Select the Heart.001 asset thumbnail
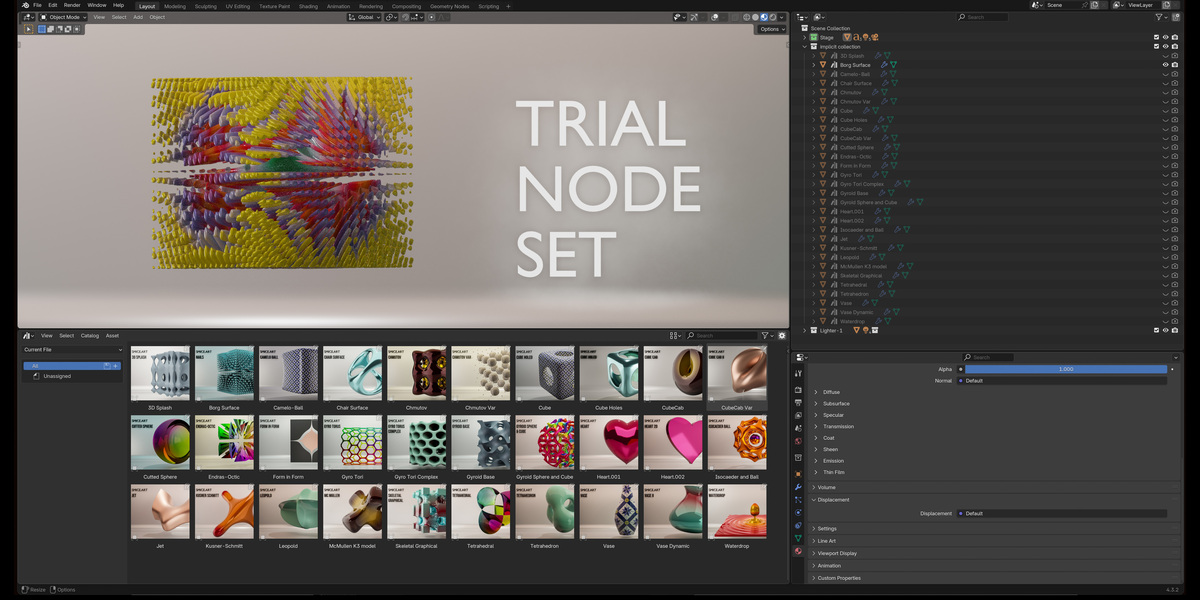Screen dimensions: 1200x600 [x=608, y=443]
